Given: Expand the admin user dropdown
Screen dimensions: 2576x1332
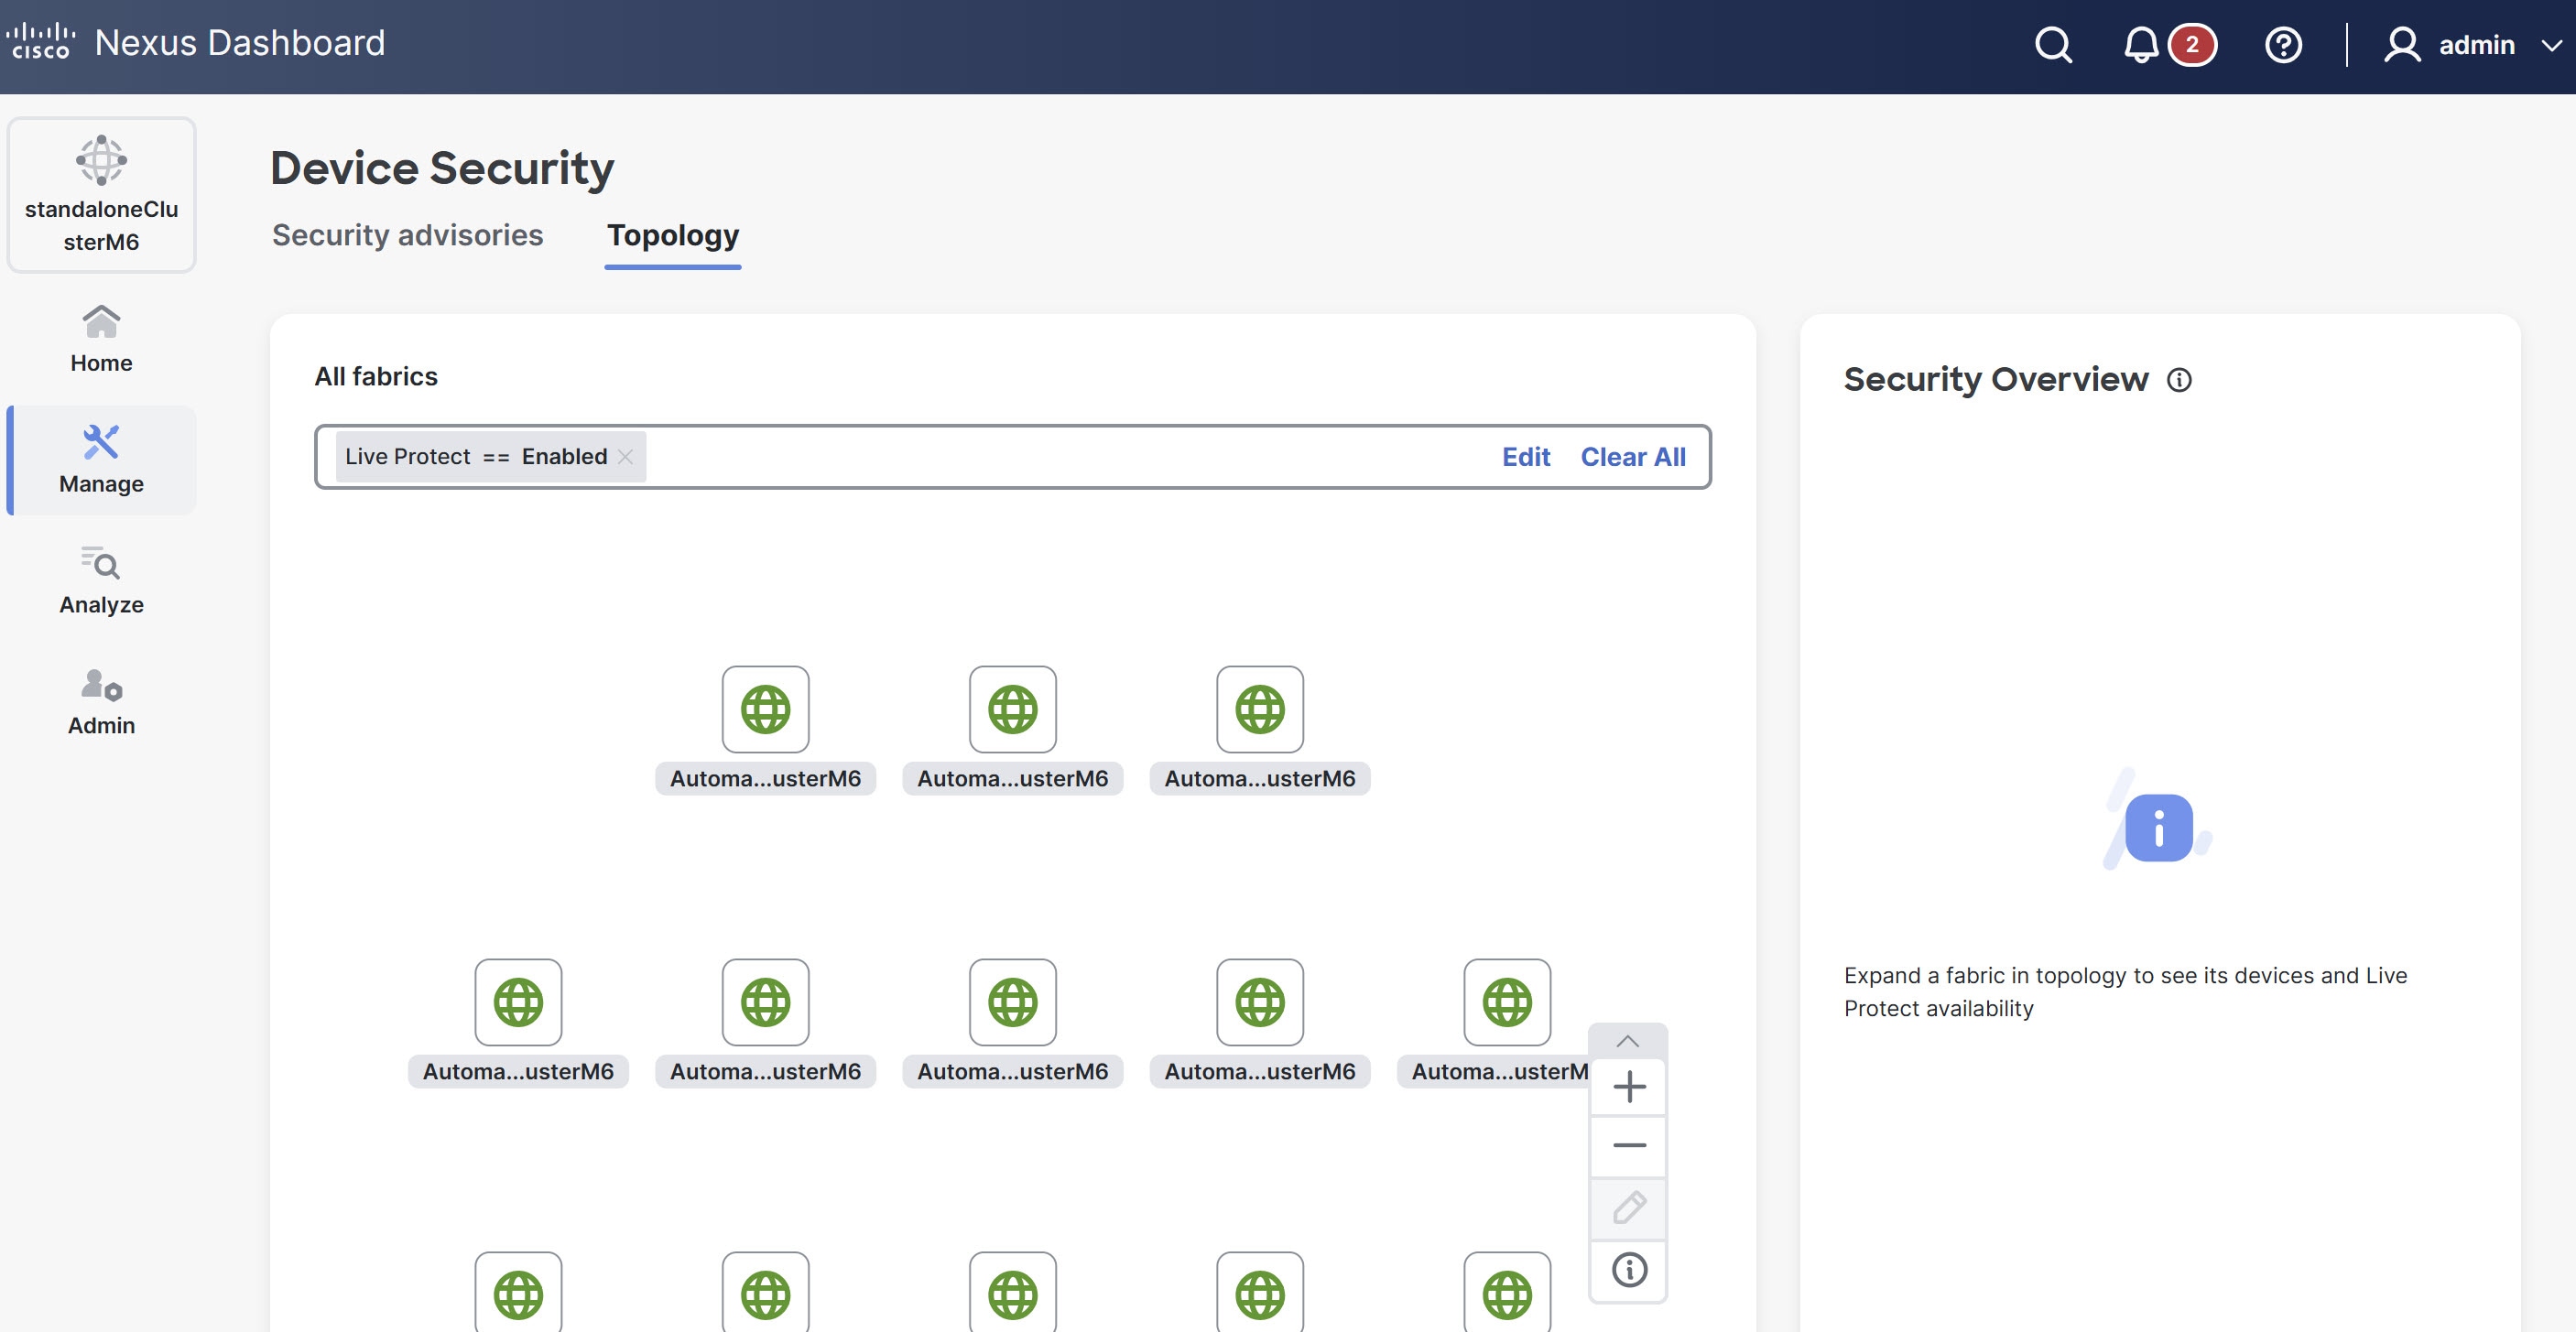Looking at the screenshot, I should pyautogui.click(x=2551, y=45).
